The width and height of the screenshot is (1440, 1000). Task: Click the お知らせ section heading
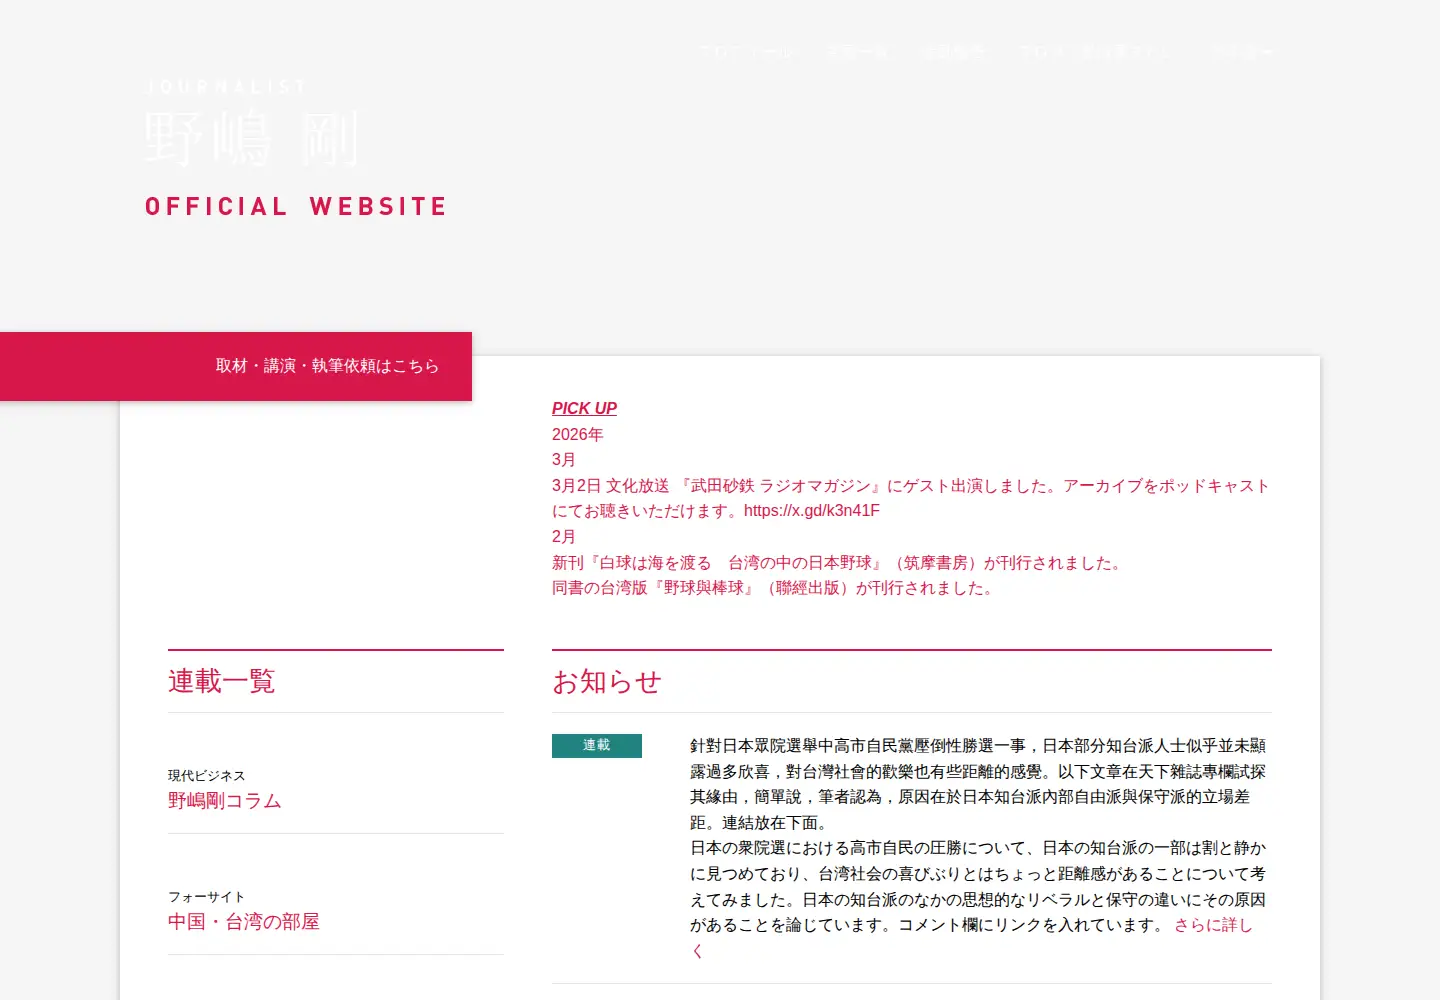tap(606, 682)
